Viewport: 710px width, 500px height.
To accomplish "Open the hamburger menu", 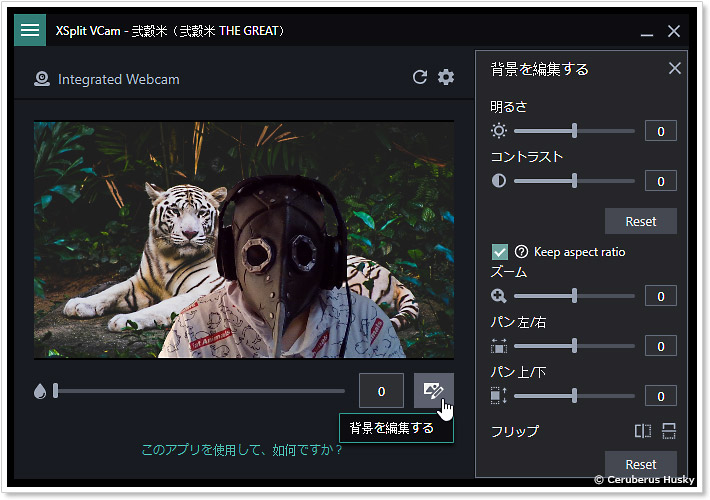I will [30, 30].
